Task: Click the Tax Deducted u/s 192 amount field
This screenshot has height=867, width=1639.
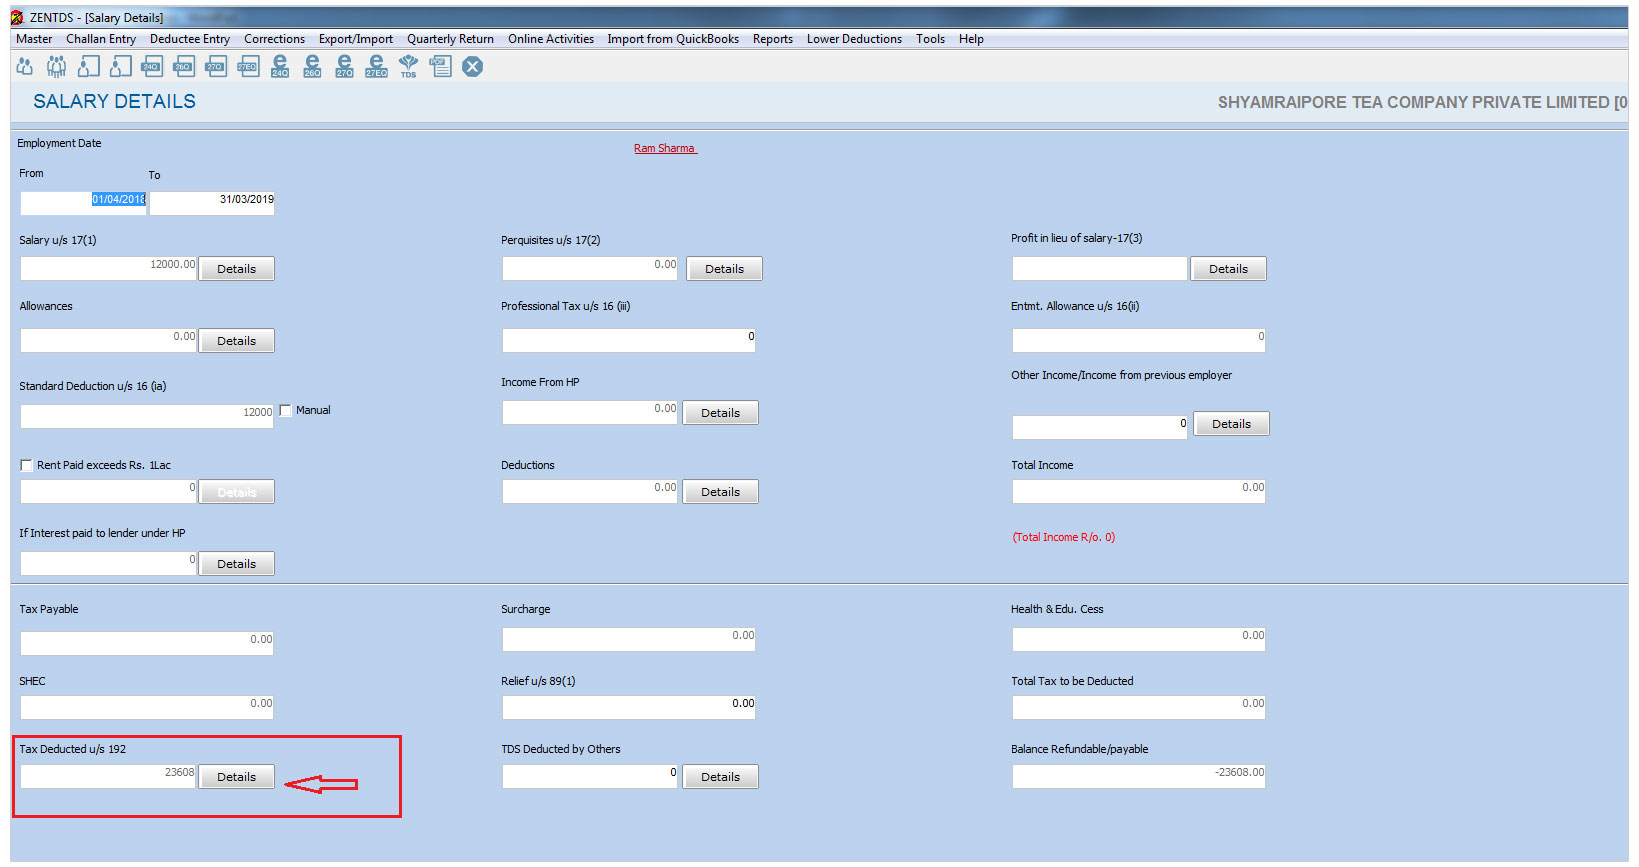Action: 108,776
